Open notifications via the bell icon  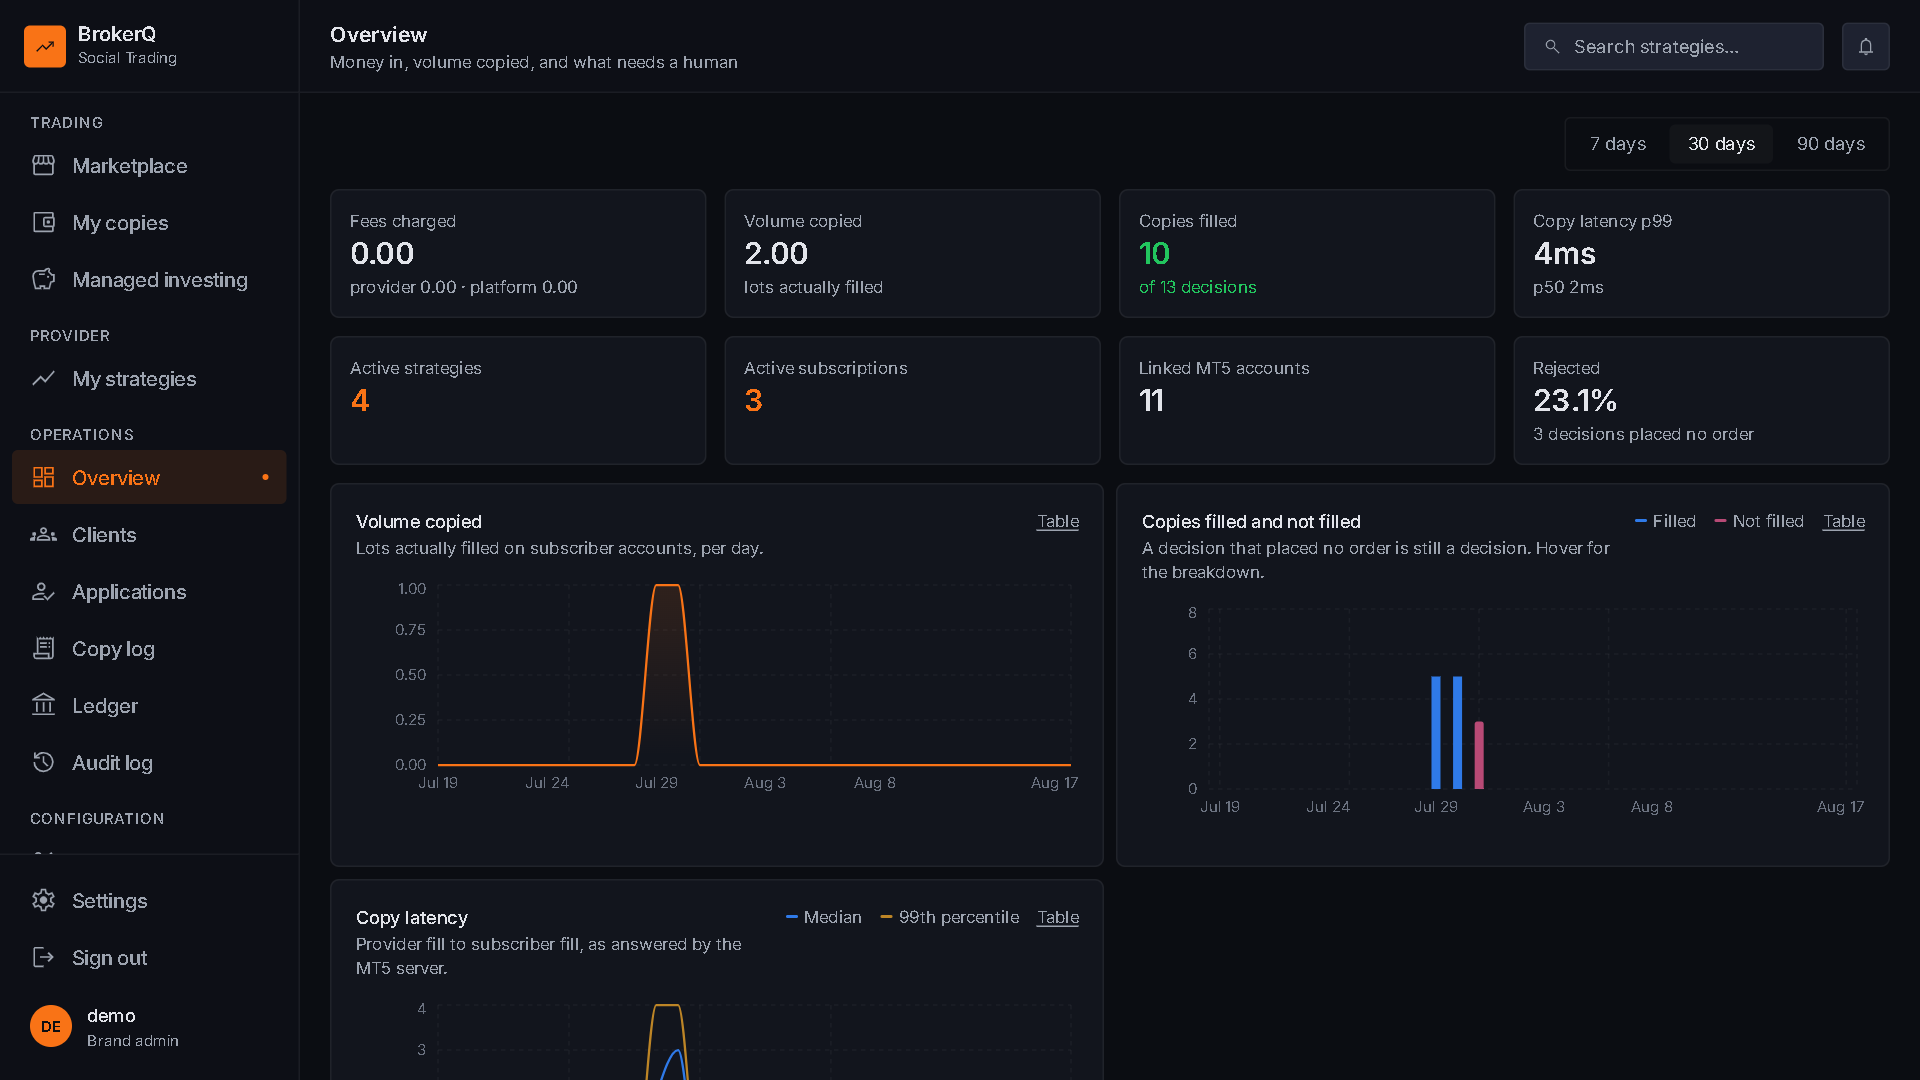point(1865,46)
